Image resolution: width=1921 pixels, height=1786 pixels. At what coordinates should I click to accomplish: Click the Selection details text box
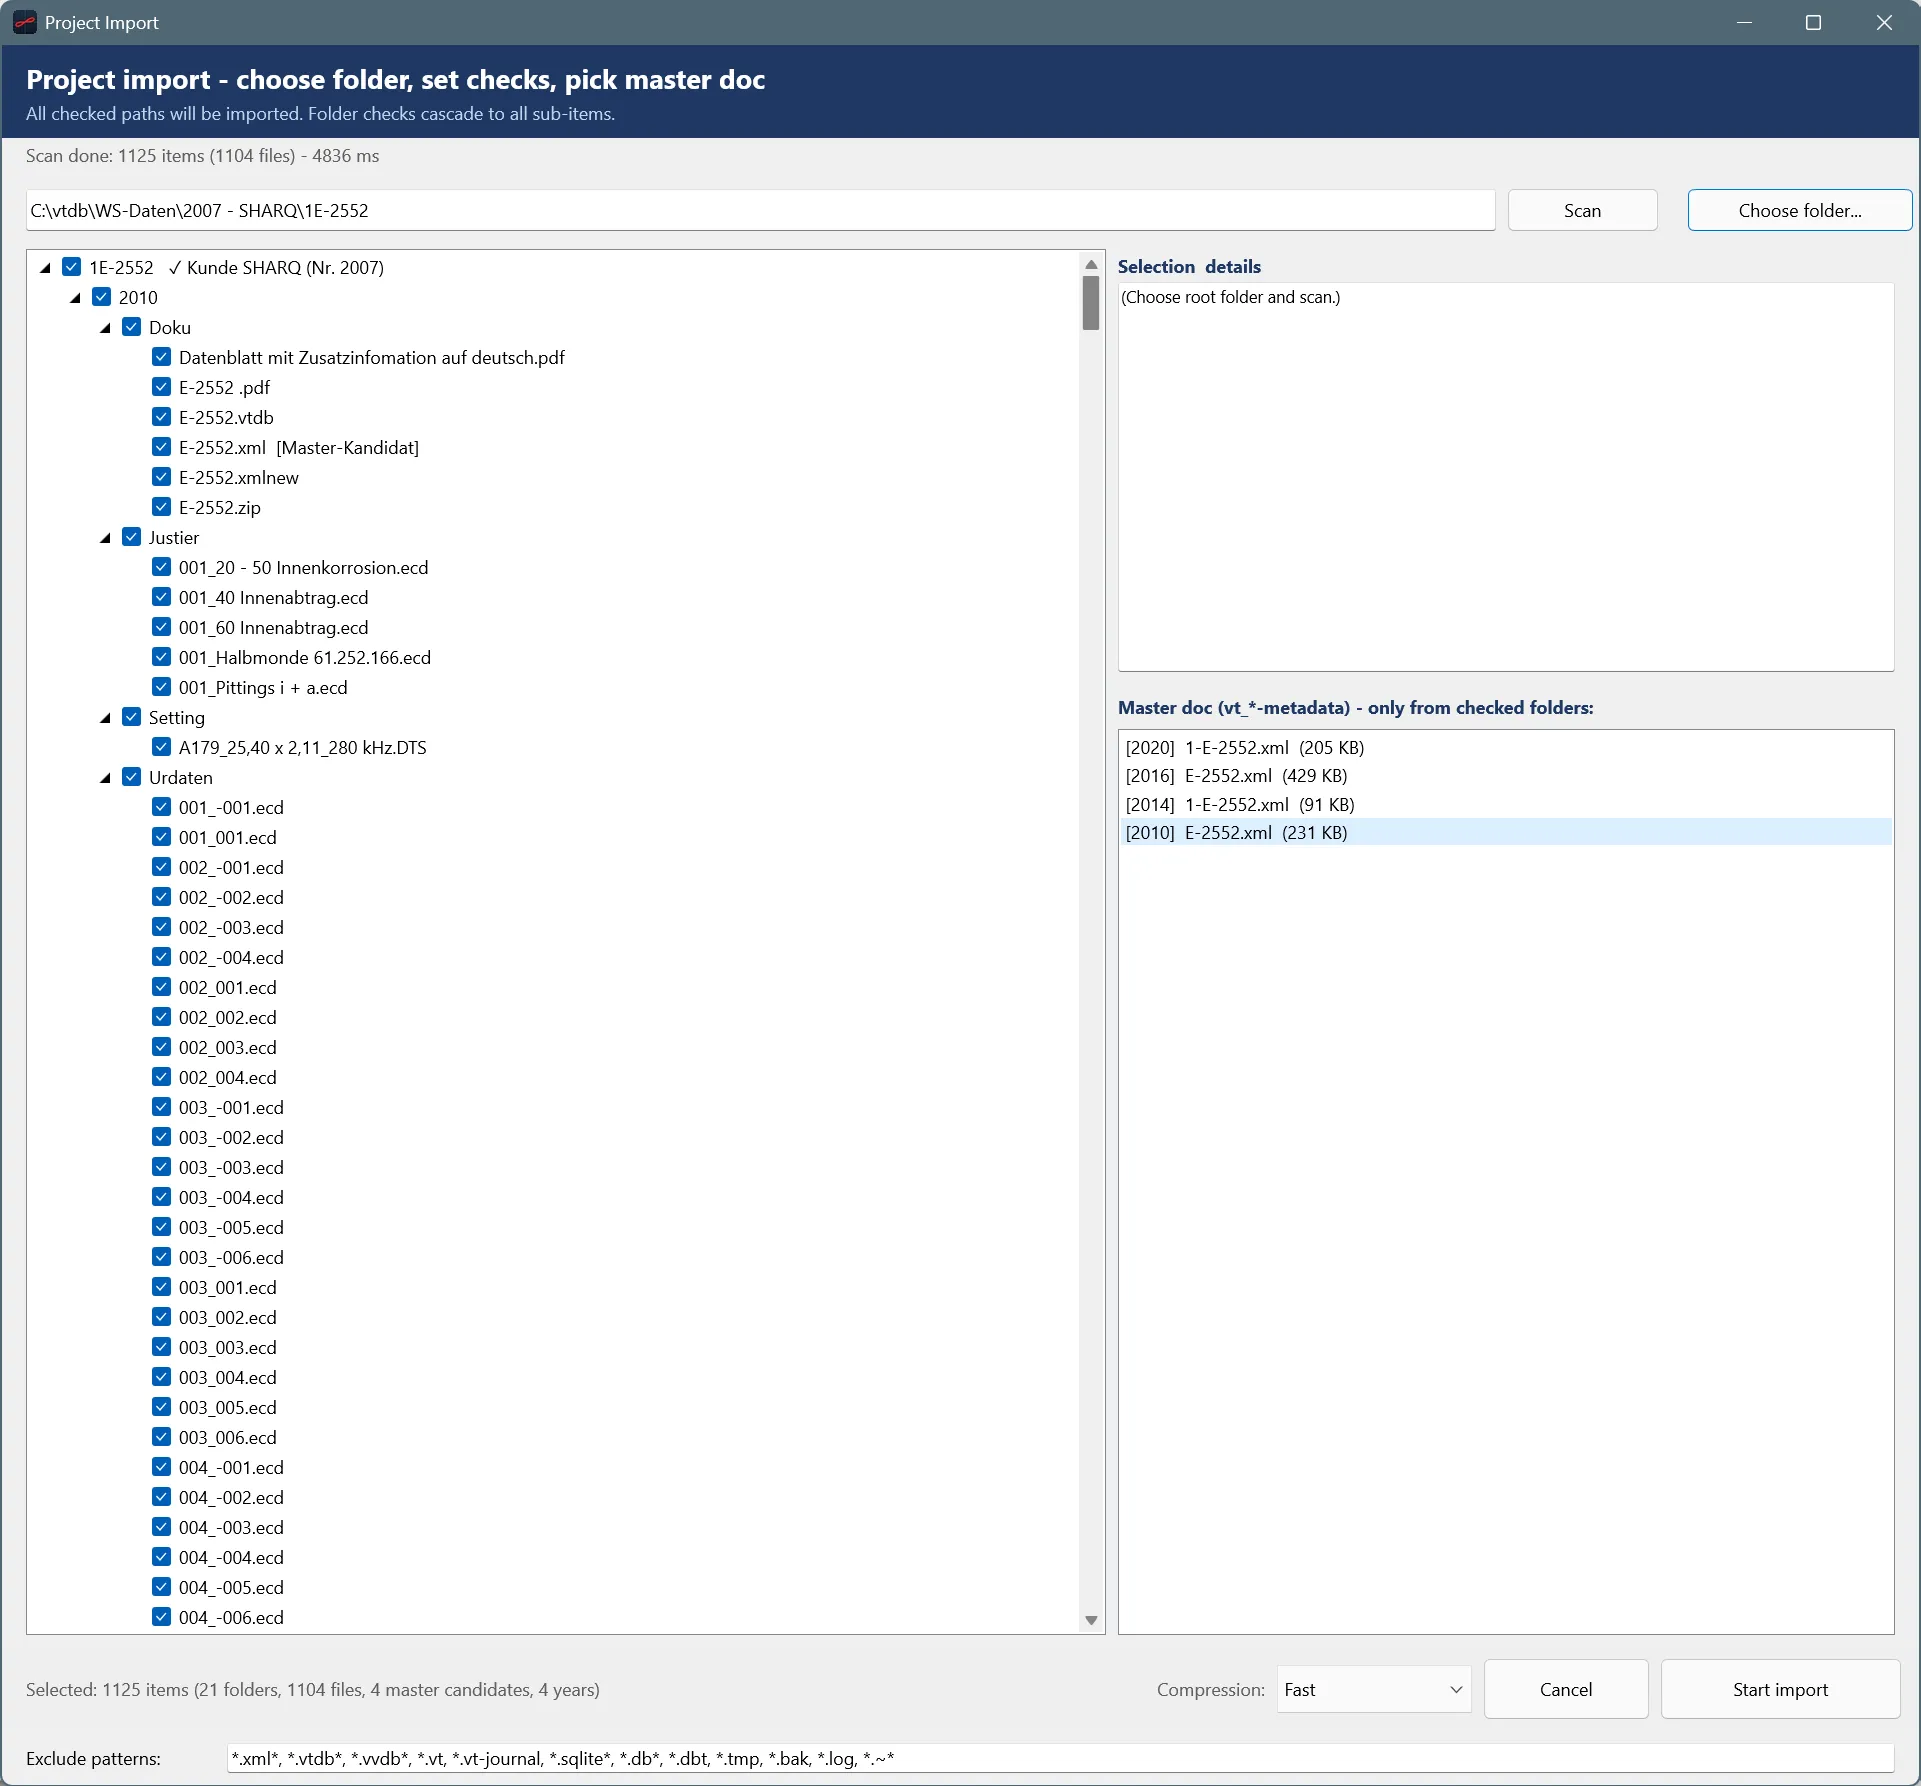click(x=1505, y=476)
